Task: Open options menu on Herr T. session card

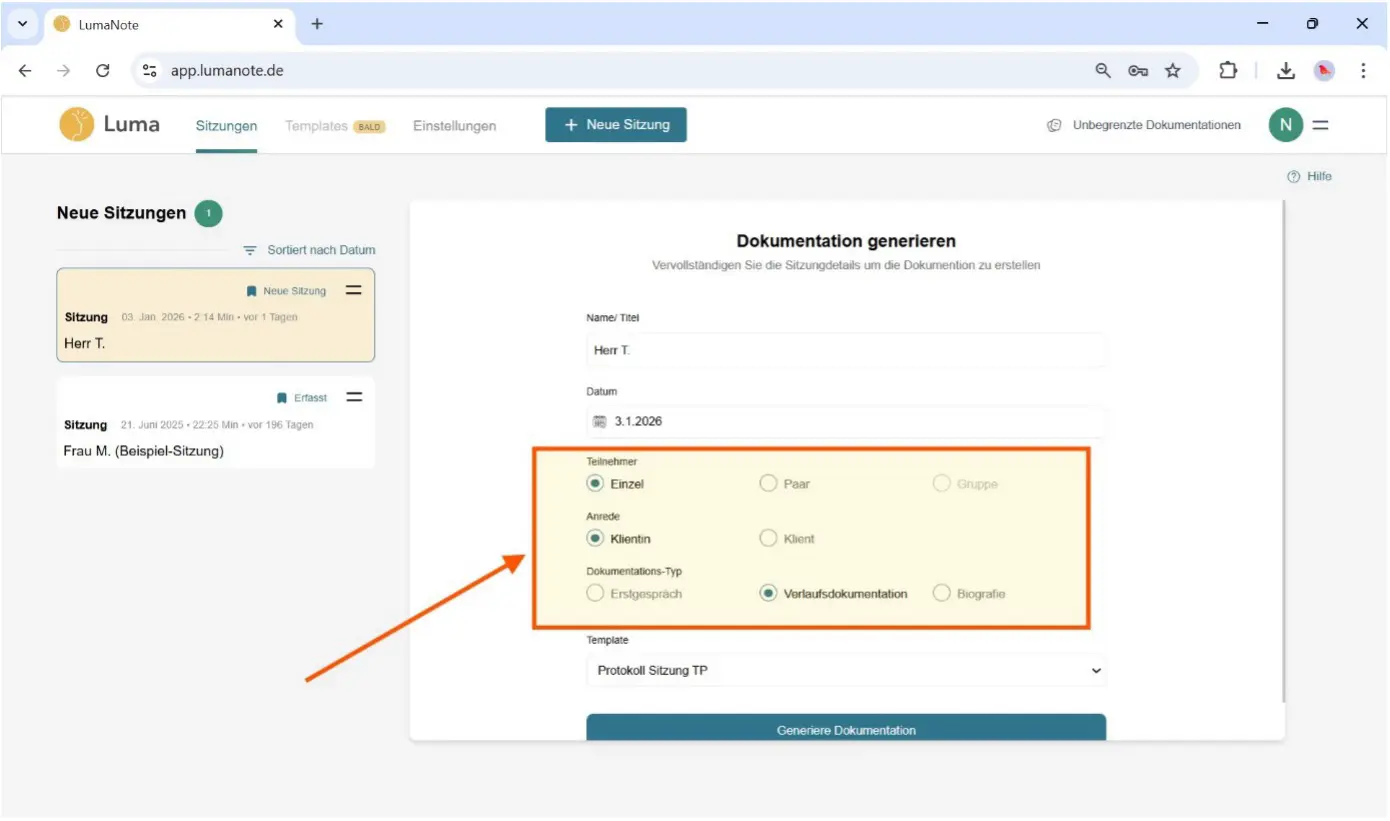Action: point(353,290)
